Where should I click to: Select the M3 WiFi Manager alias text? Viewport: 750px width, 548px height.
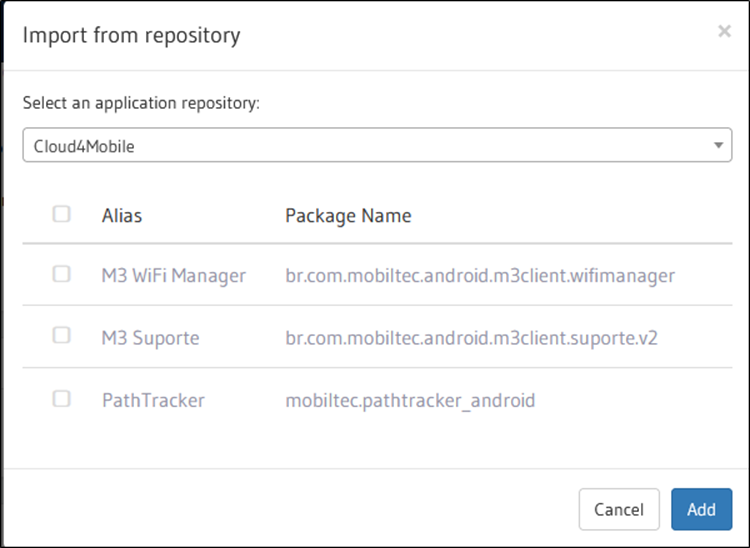point(174,275)
